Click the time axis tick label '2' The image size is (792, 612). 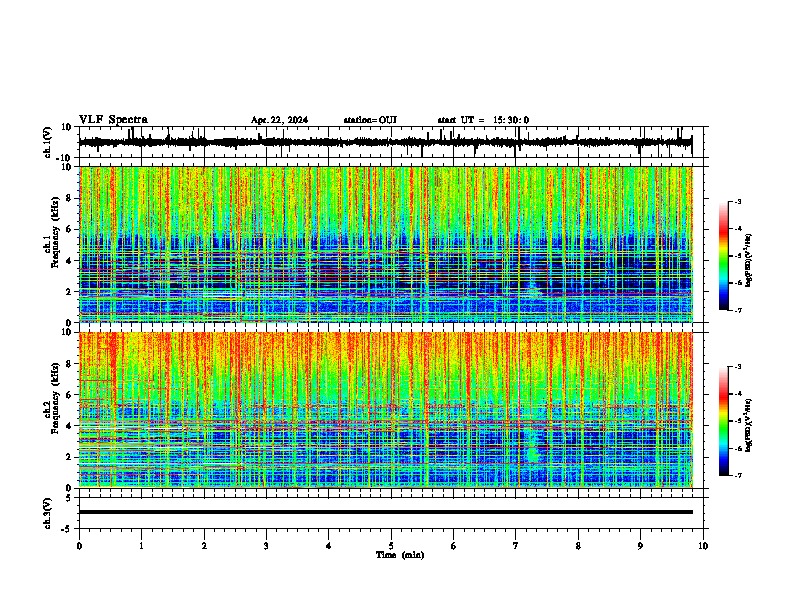tap(204, 546)
